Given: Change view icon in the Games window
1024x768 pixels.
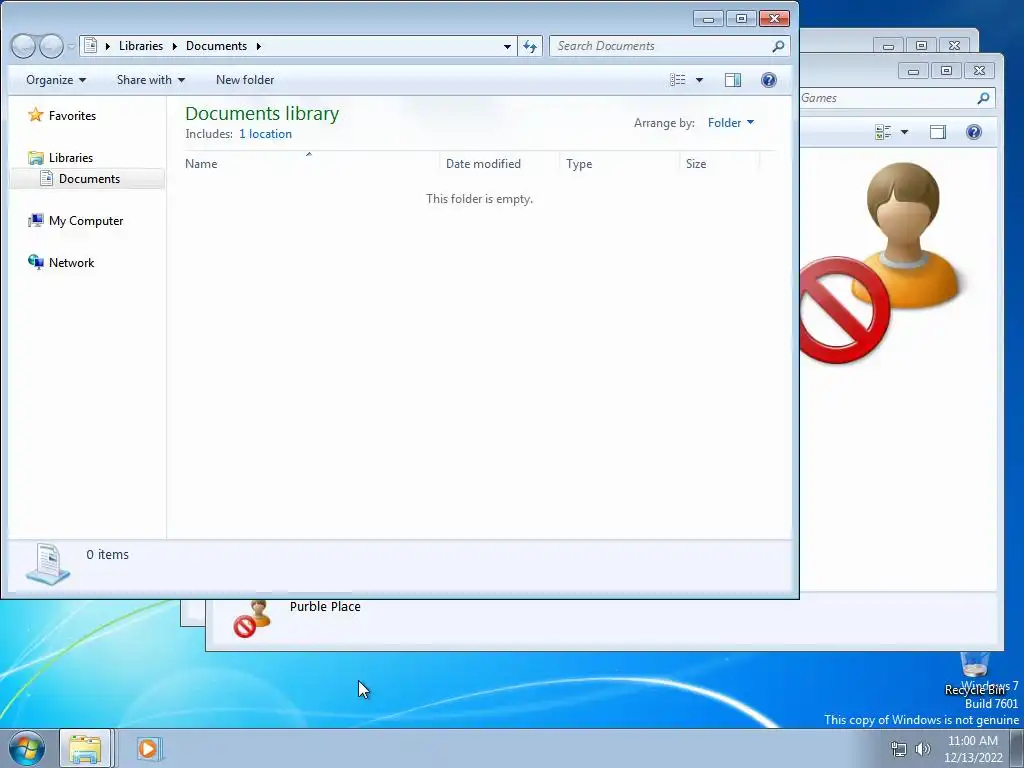Looking at the screenshot, I should (883, 132).
